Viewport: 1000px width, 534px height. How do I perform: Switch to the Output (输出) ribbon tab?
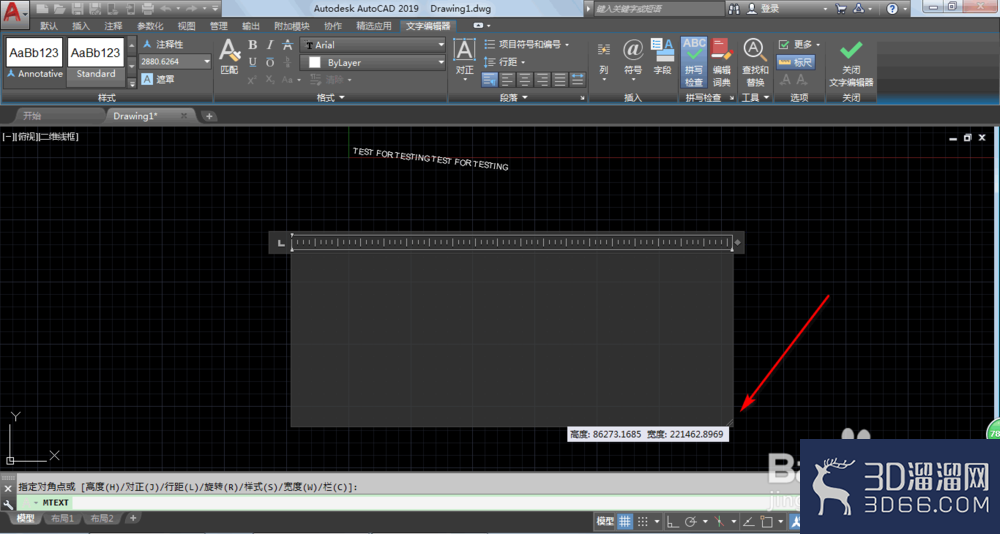point(251,26)
